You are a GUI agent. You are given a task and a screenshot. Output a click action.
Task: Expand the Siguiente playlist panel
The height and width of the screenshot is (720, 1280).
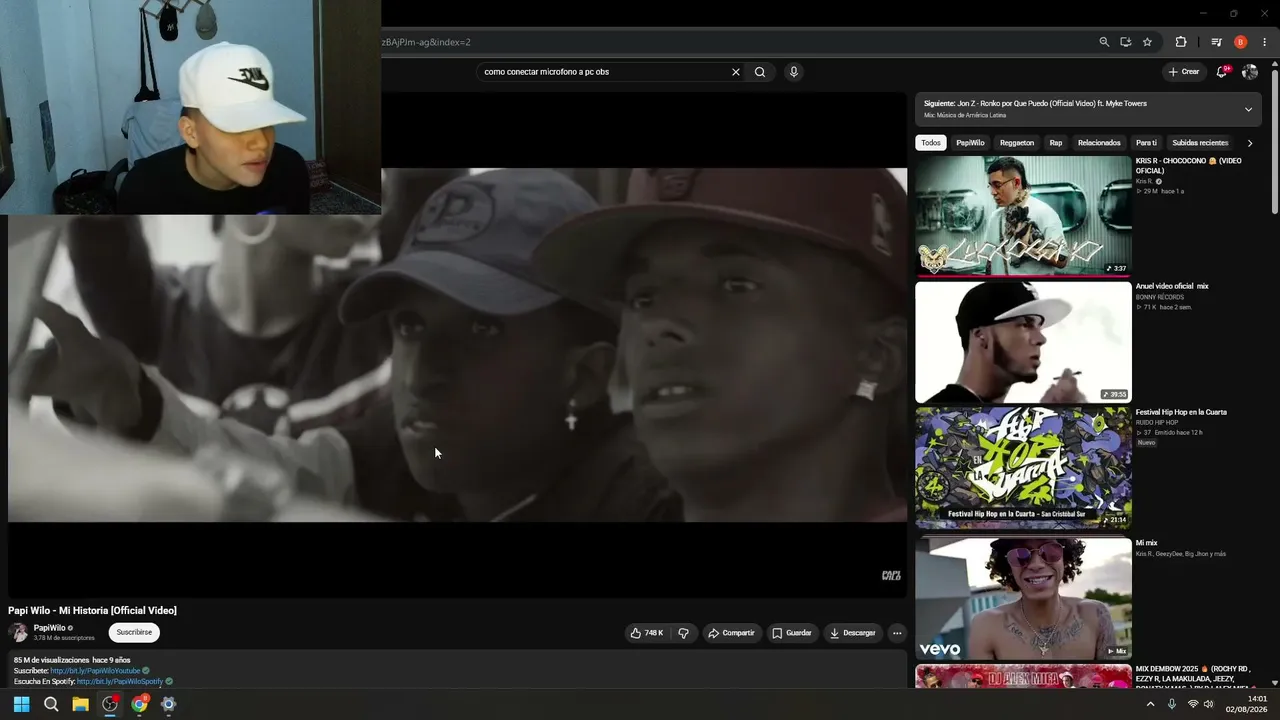(x=1248, y=109)
